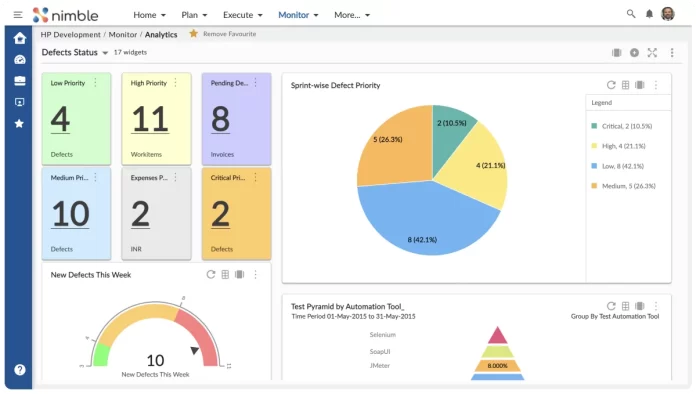The width and height of the screenshot is (696, 394).
Task: Refresh the Sprint-wise Defect Priority widget
Action: [x=611, y=85]
